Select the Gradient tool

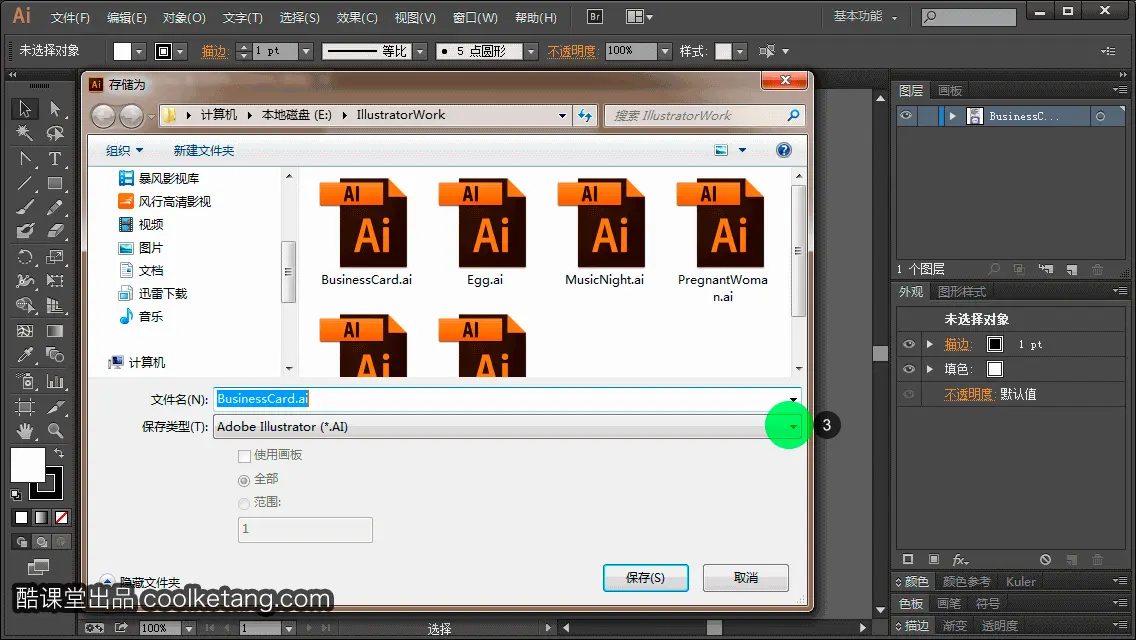[x=55, y=331]
